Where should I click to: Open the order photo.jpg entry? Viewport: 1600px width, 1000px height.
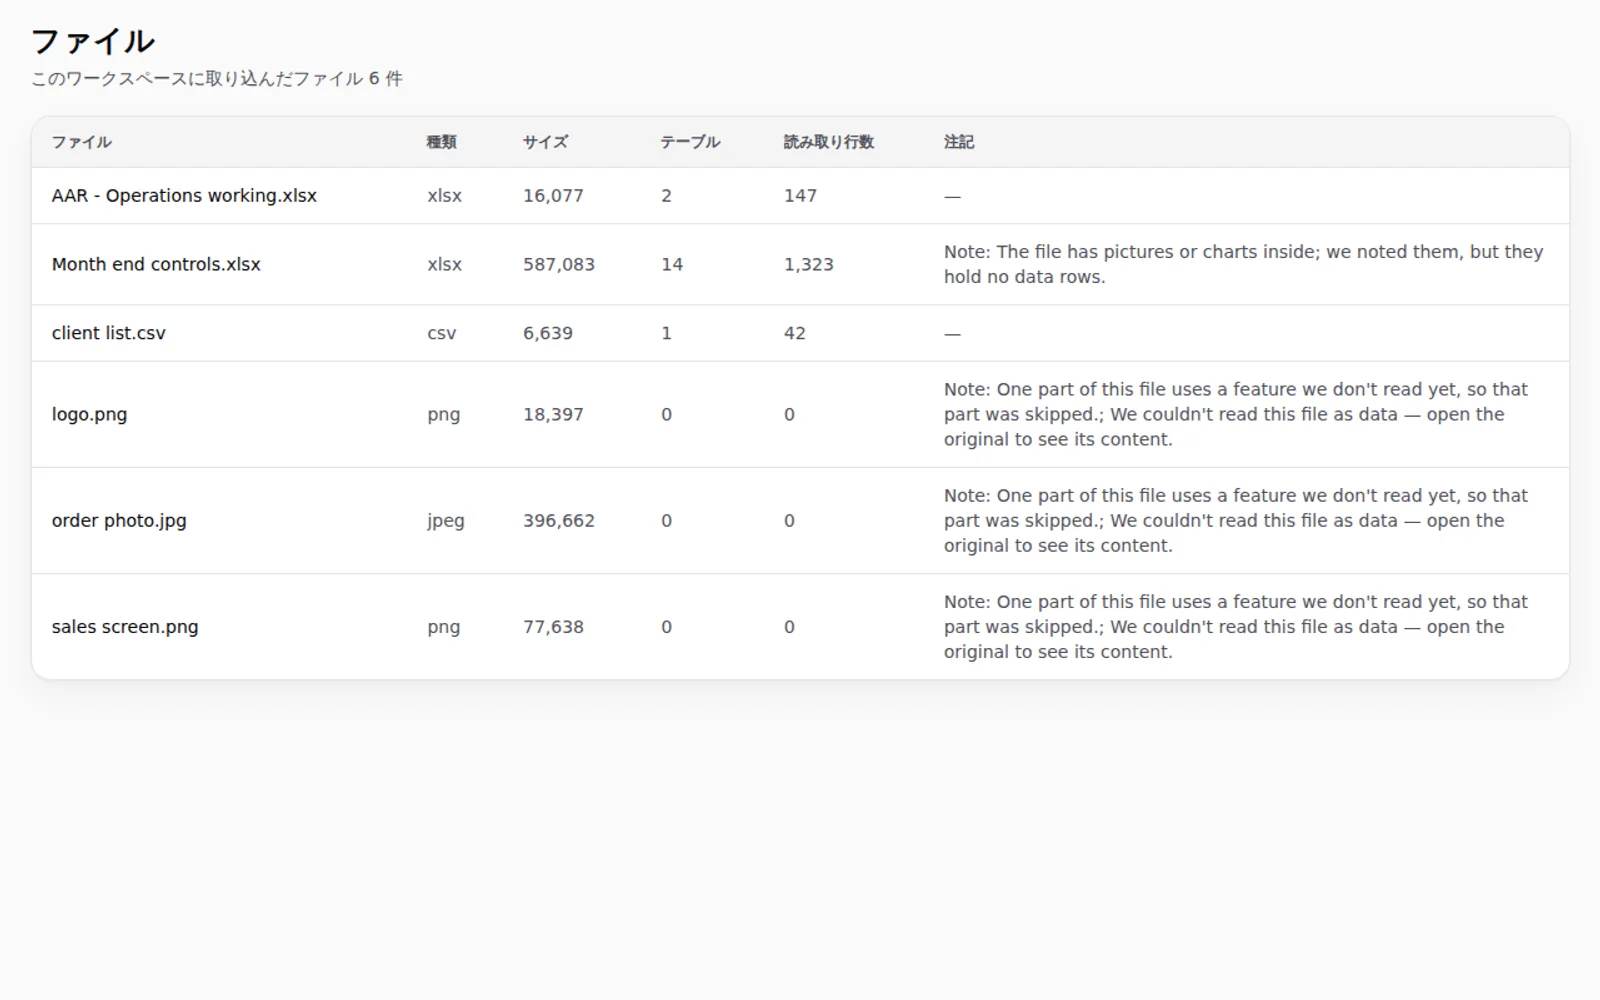(x=119, y=521)
